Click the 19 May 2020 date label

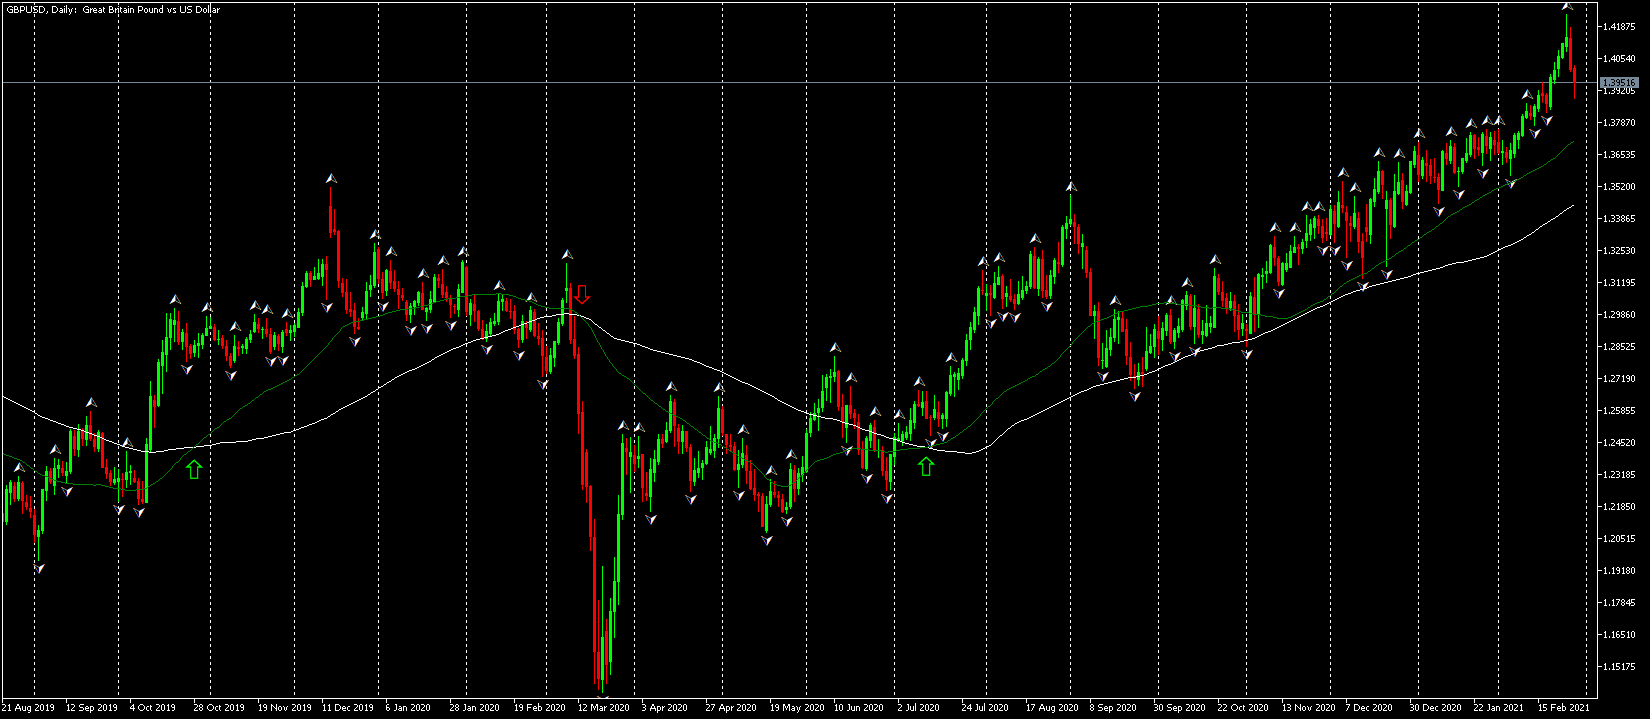pos(797,707)
